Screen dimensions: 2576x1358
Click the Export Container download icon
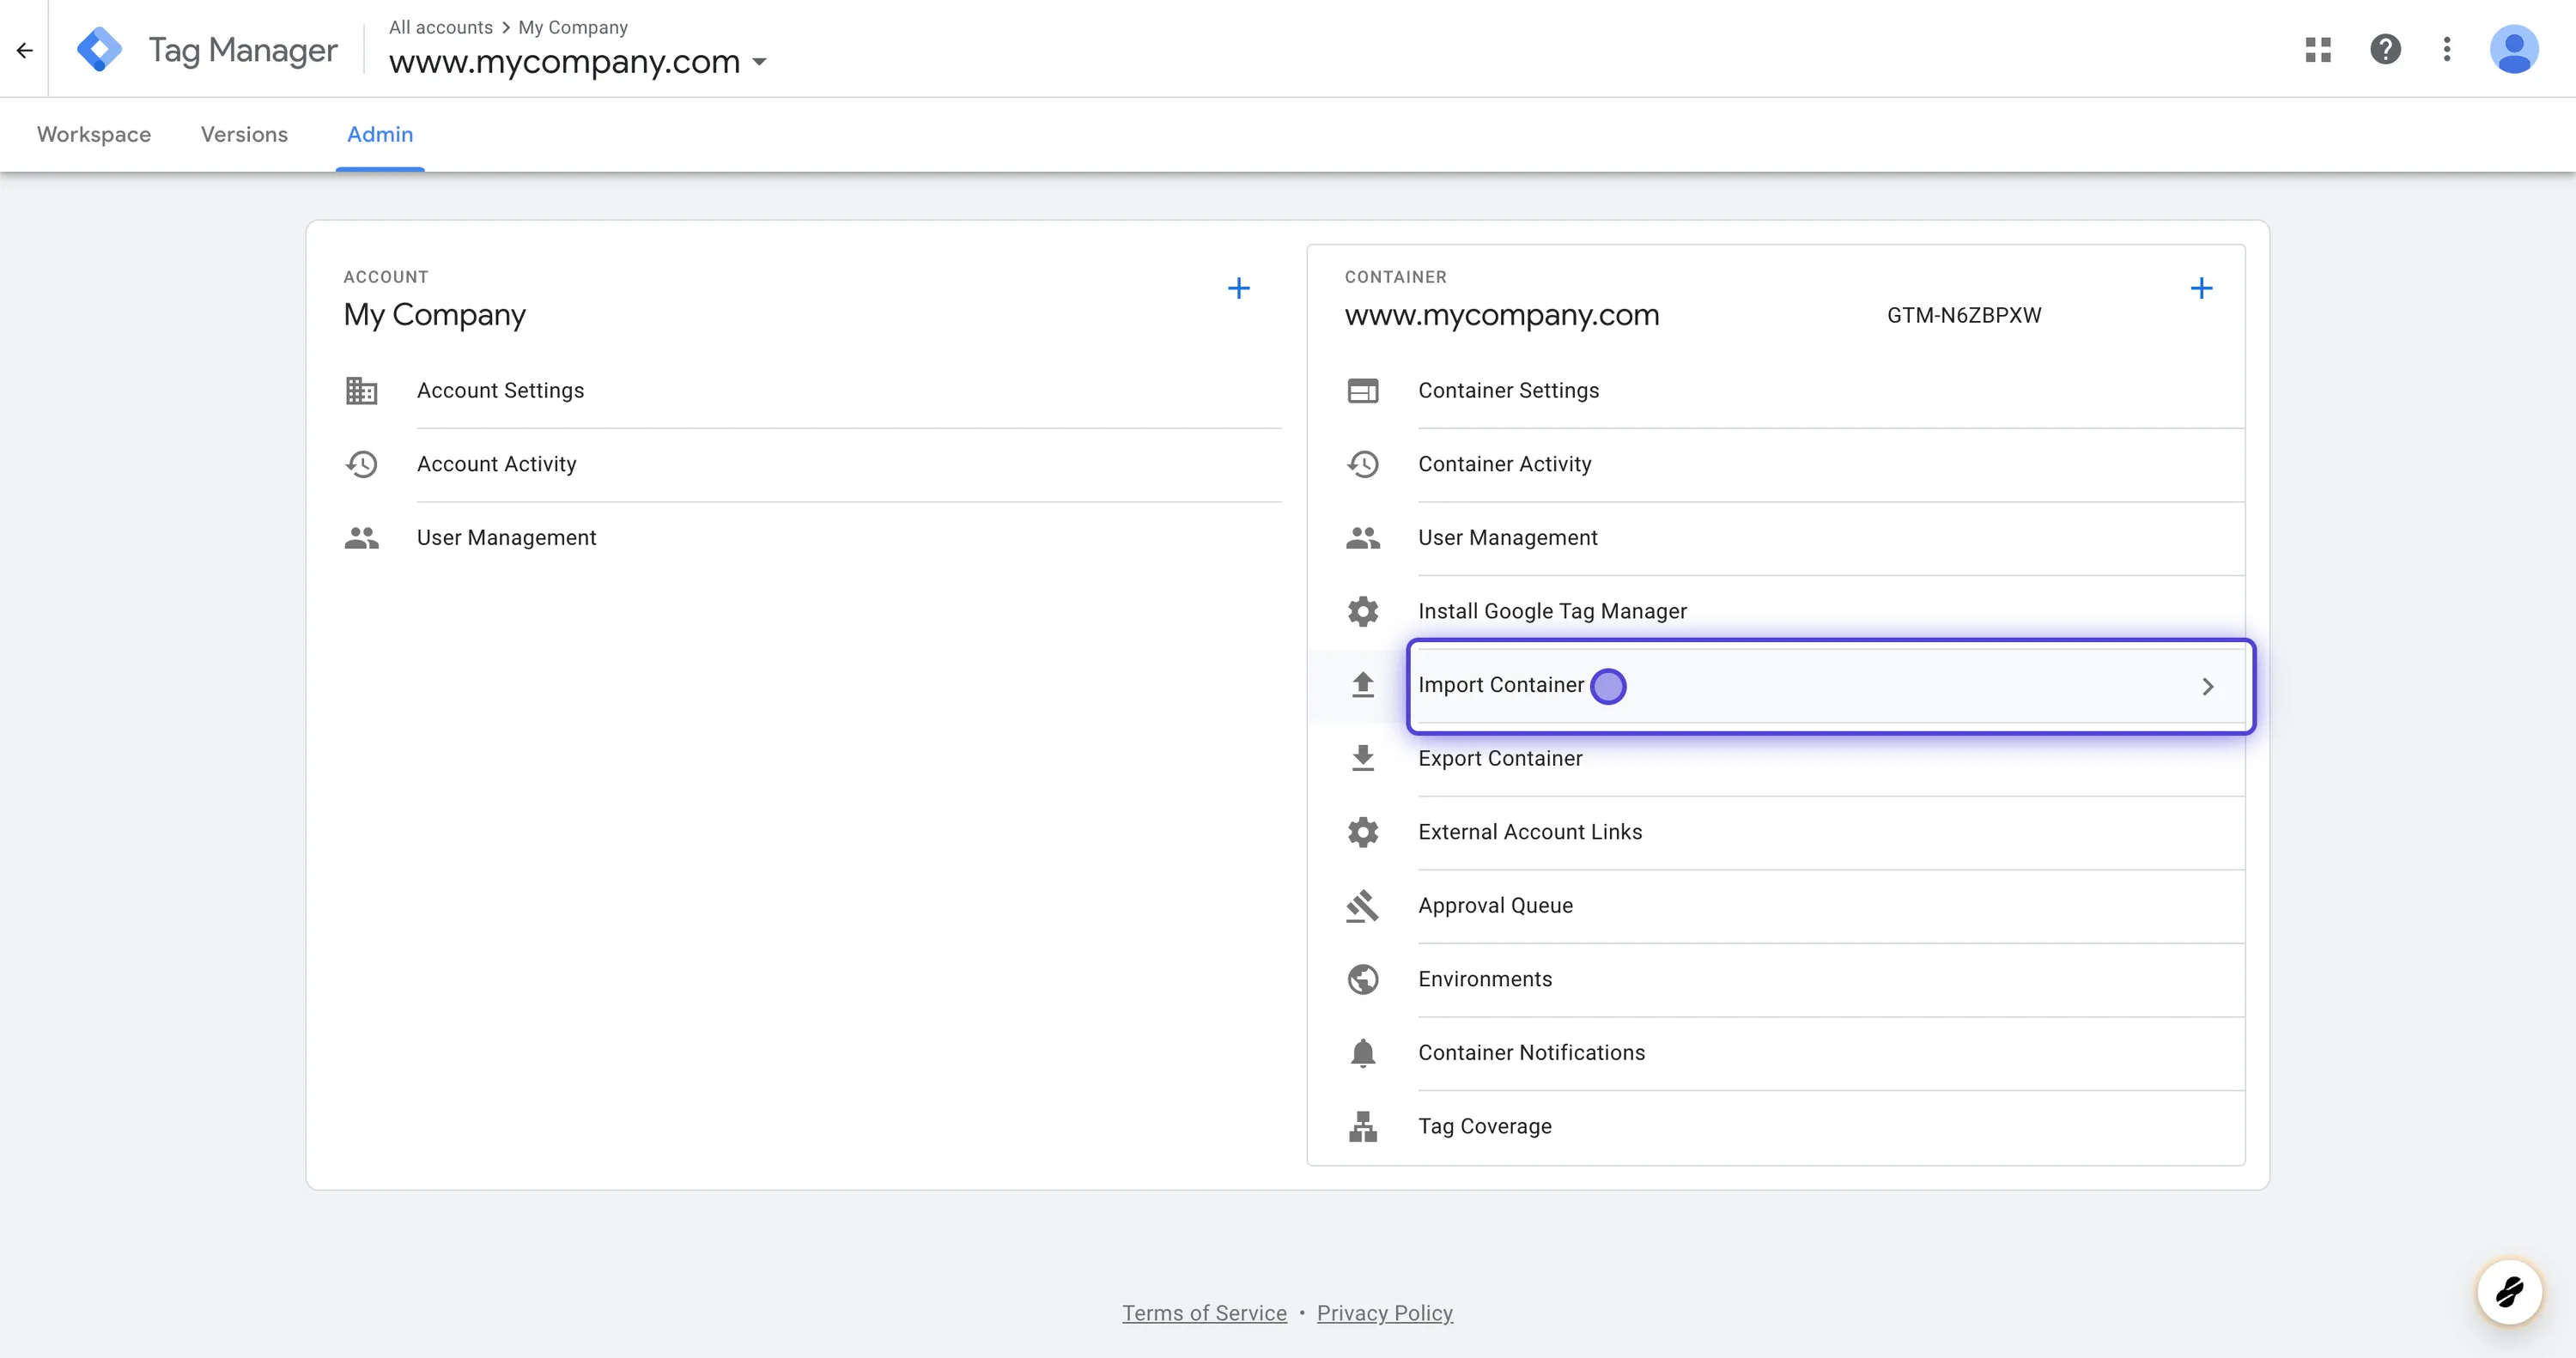(1361, 758)
